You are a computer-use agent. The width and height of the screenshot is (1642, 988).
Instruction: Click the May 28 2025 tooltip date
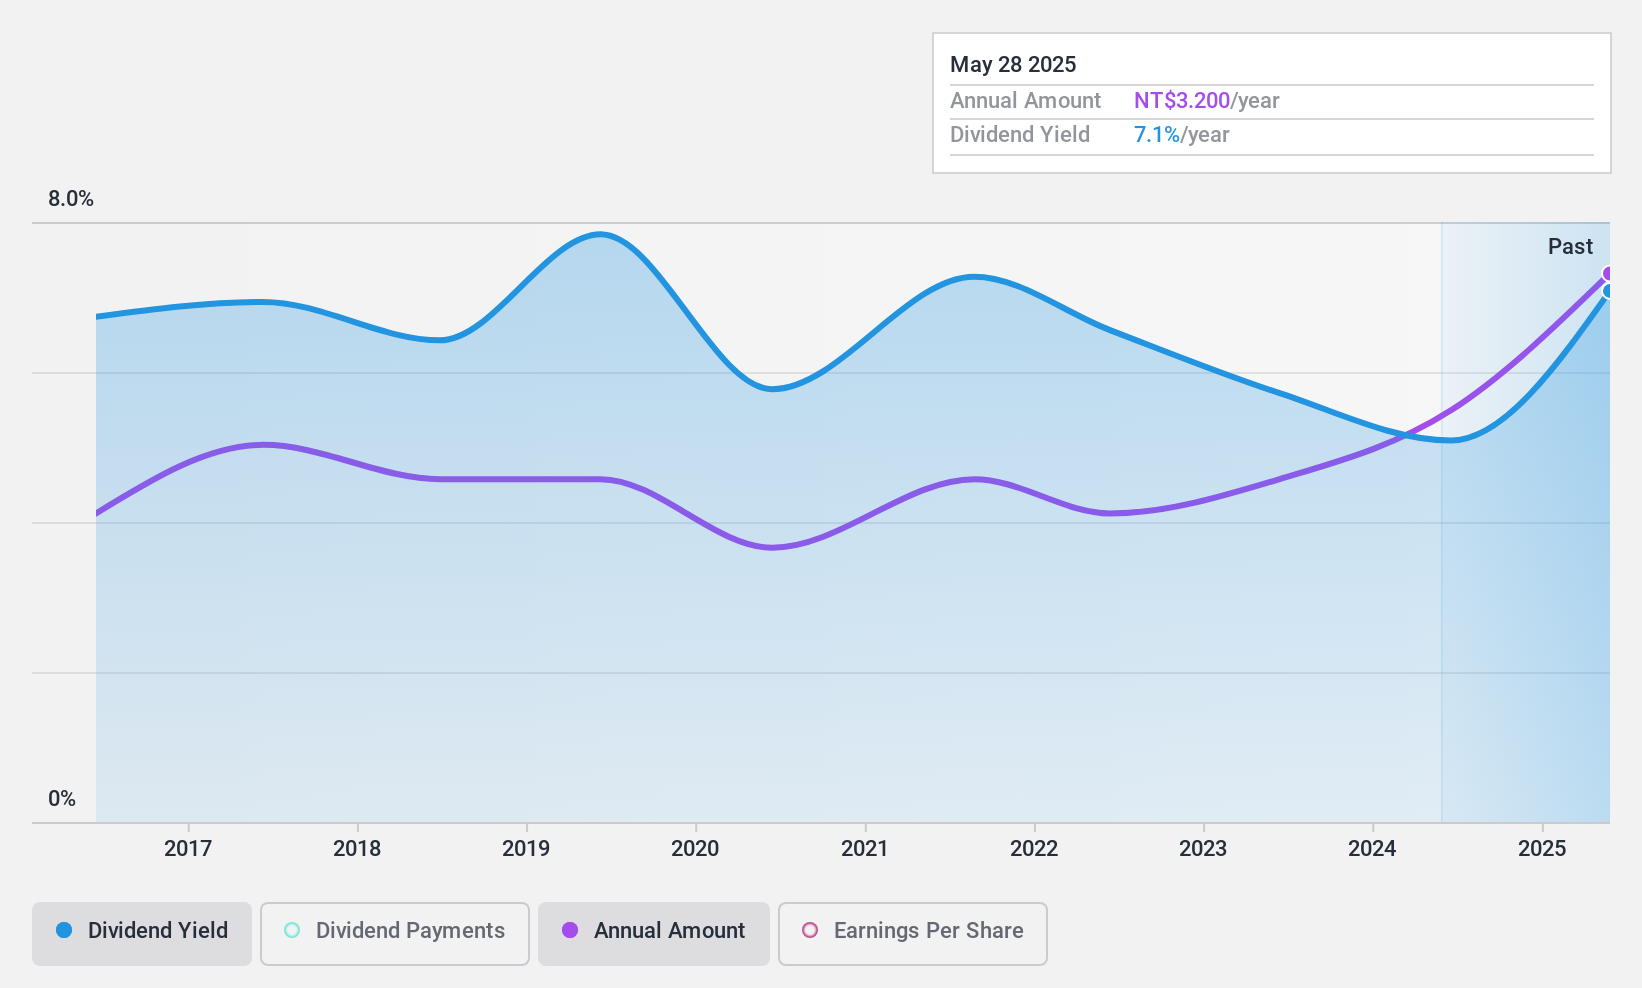click(x=1013, y=65)
